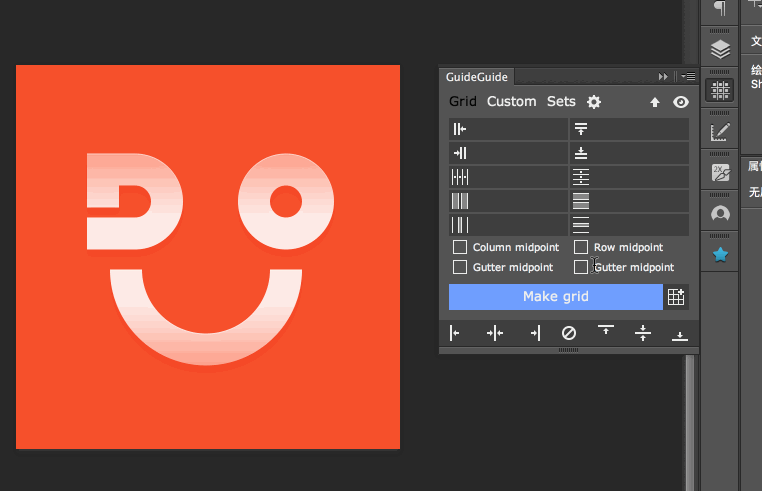Screen dimensions: 762x491
Task: Open the Layers panel icon
Action: pyautogui.click(x=720, y=49)
